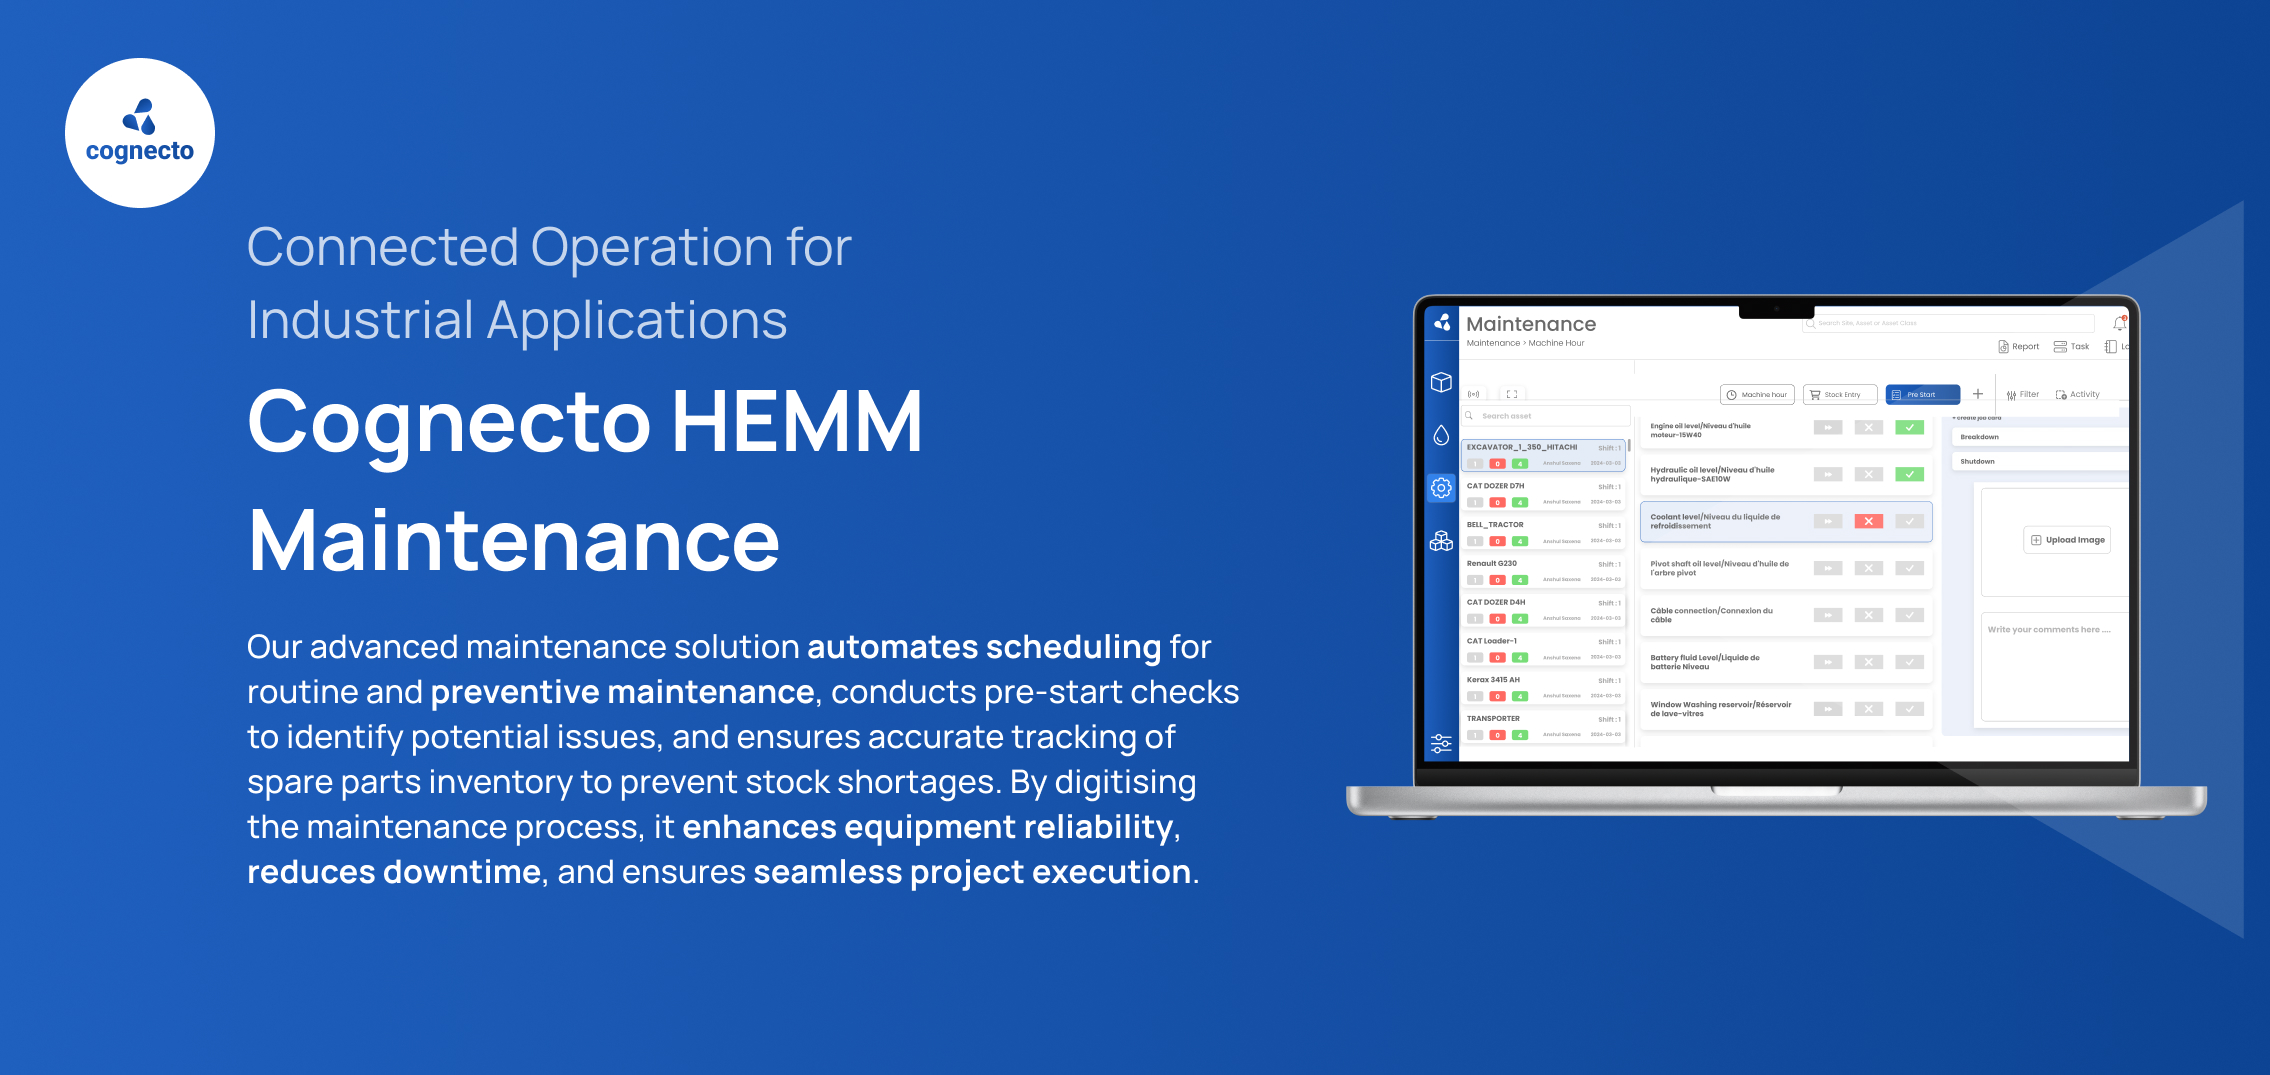The width and height of the screenshot is (2270, 1075).
Task: Select the Pre Start tab
Action: click(x=1923, y=394)
